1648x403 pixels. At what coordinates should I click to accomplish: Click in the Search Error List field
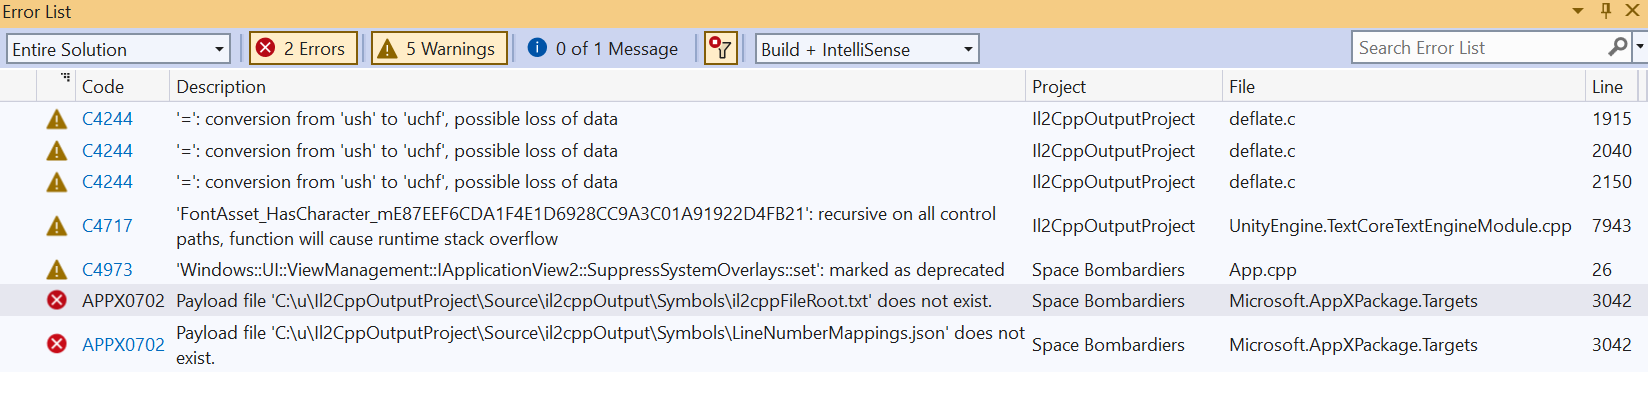coord(1478,48)
